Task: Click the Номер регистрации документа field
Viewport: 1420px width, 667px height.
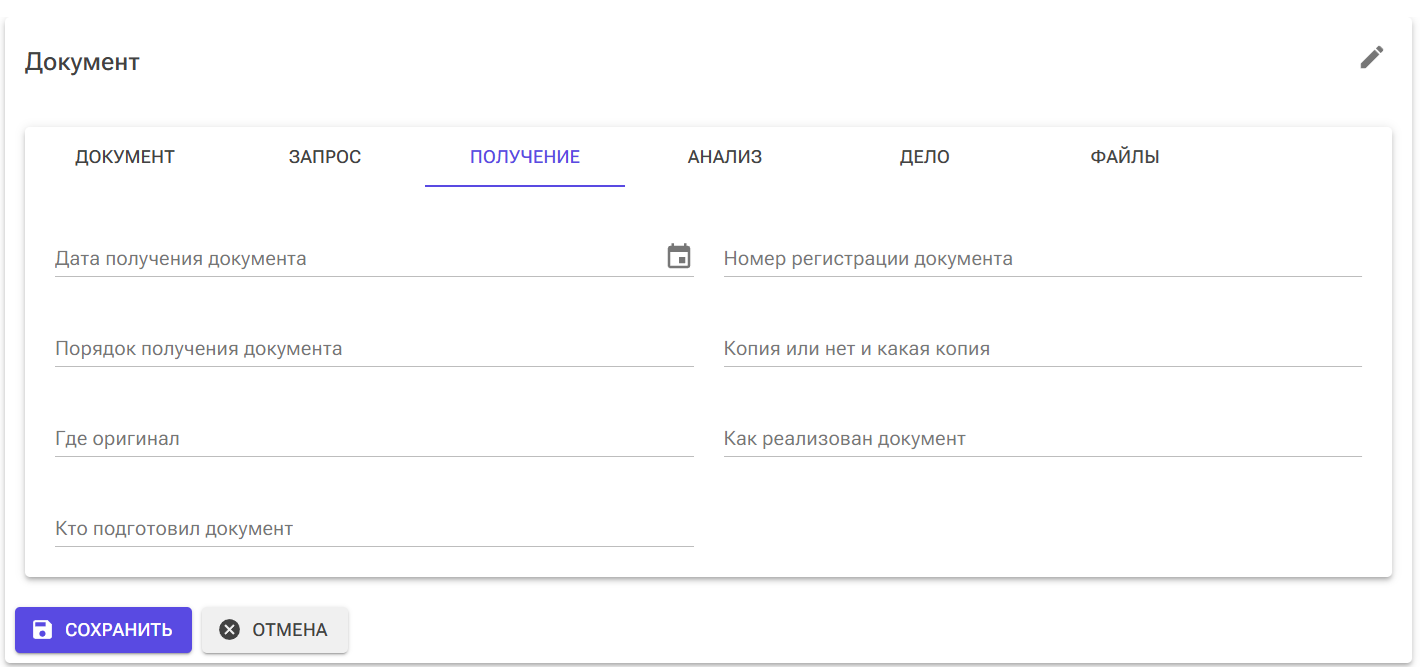Action: 1042,259
